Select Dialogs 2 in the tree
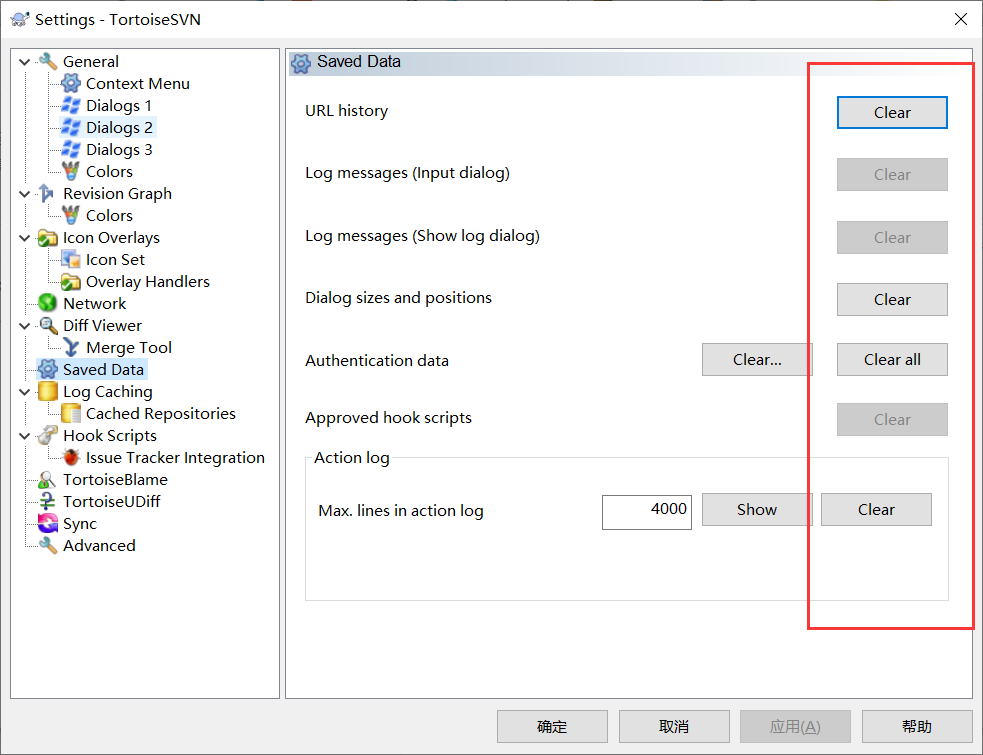The height and width of the screenshot is (755, 983). click(119, 127)
